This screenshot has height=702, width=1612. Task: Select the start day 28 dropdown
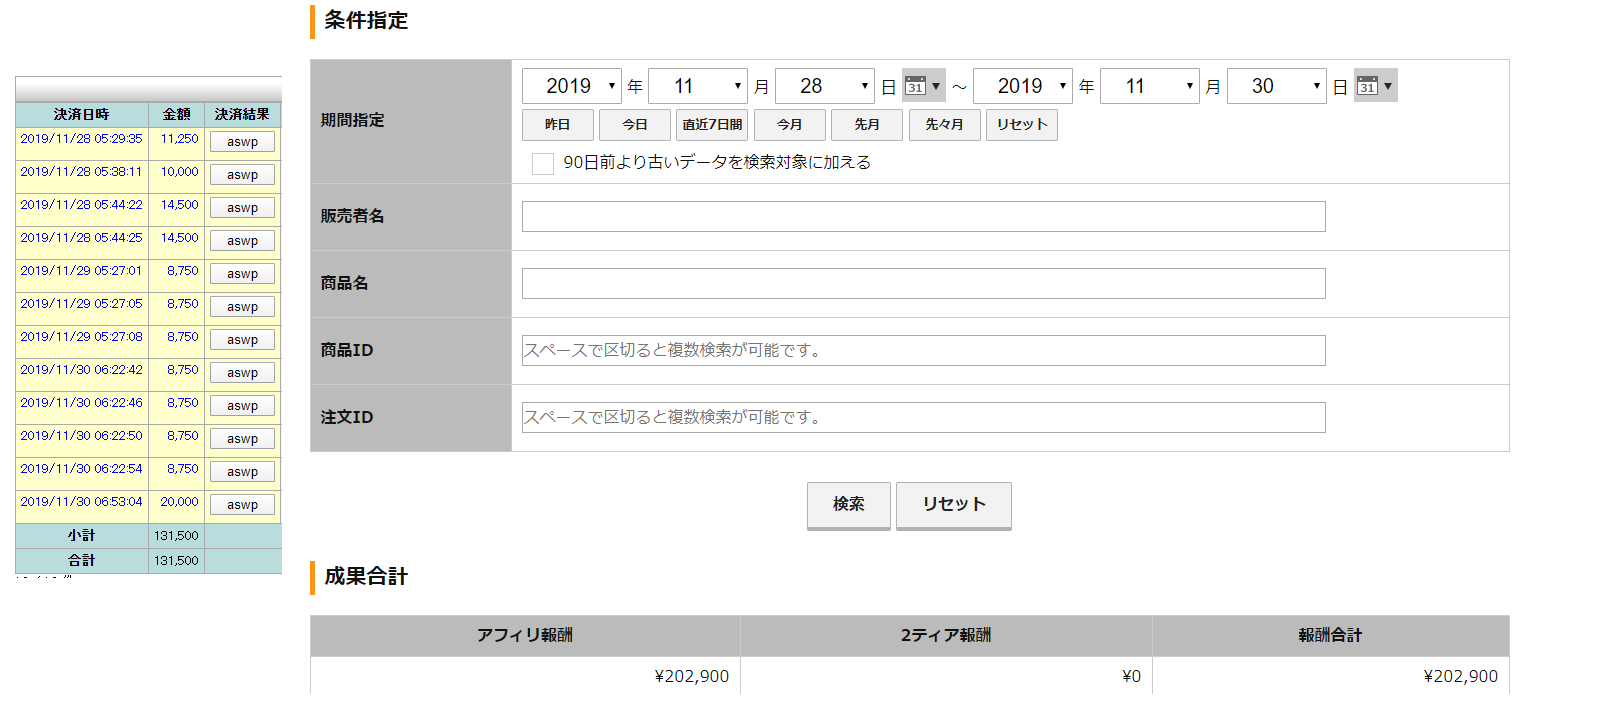824,86
